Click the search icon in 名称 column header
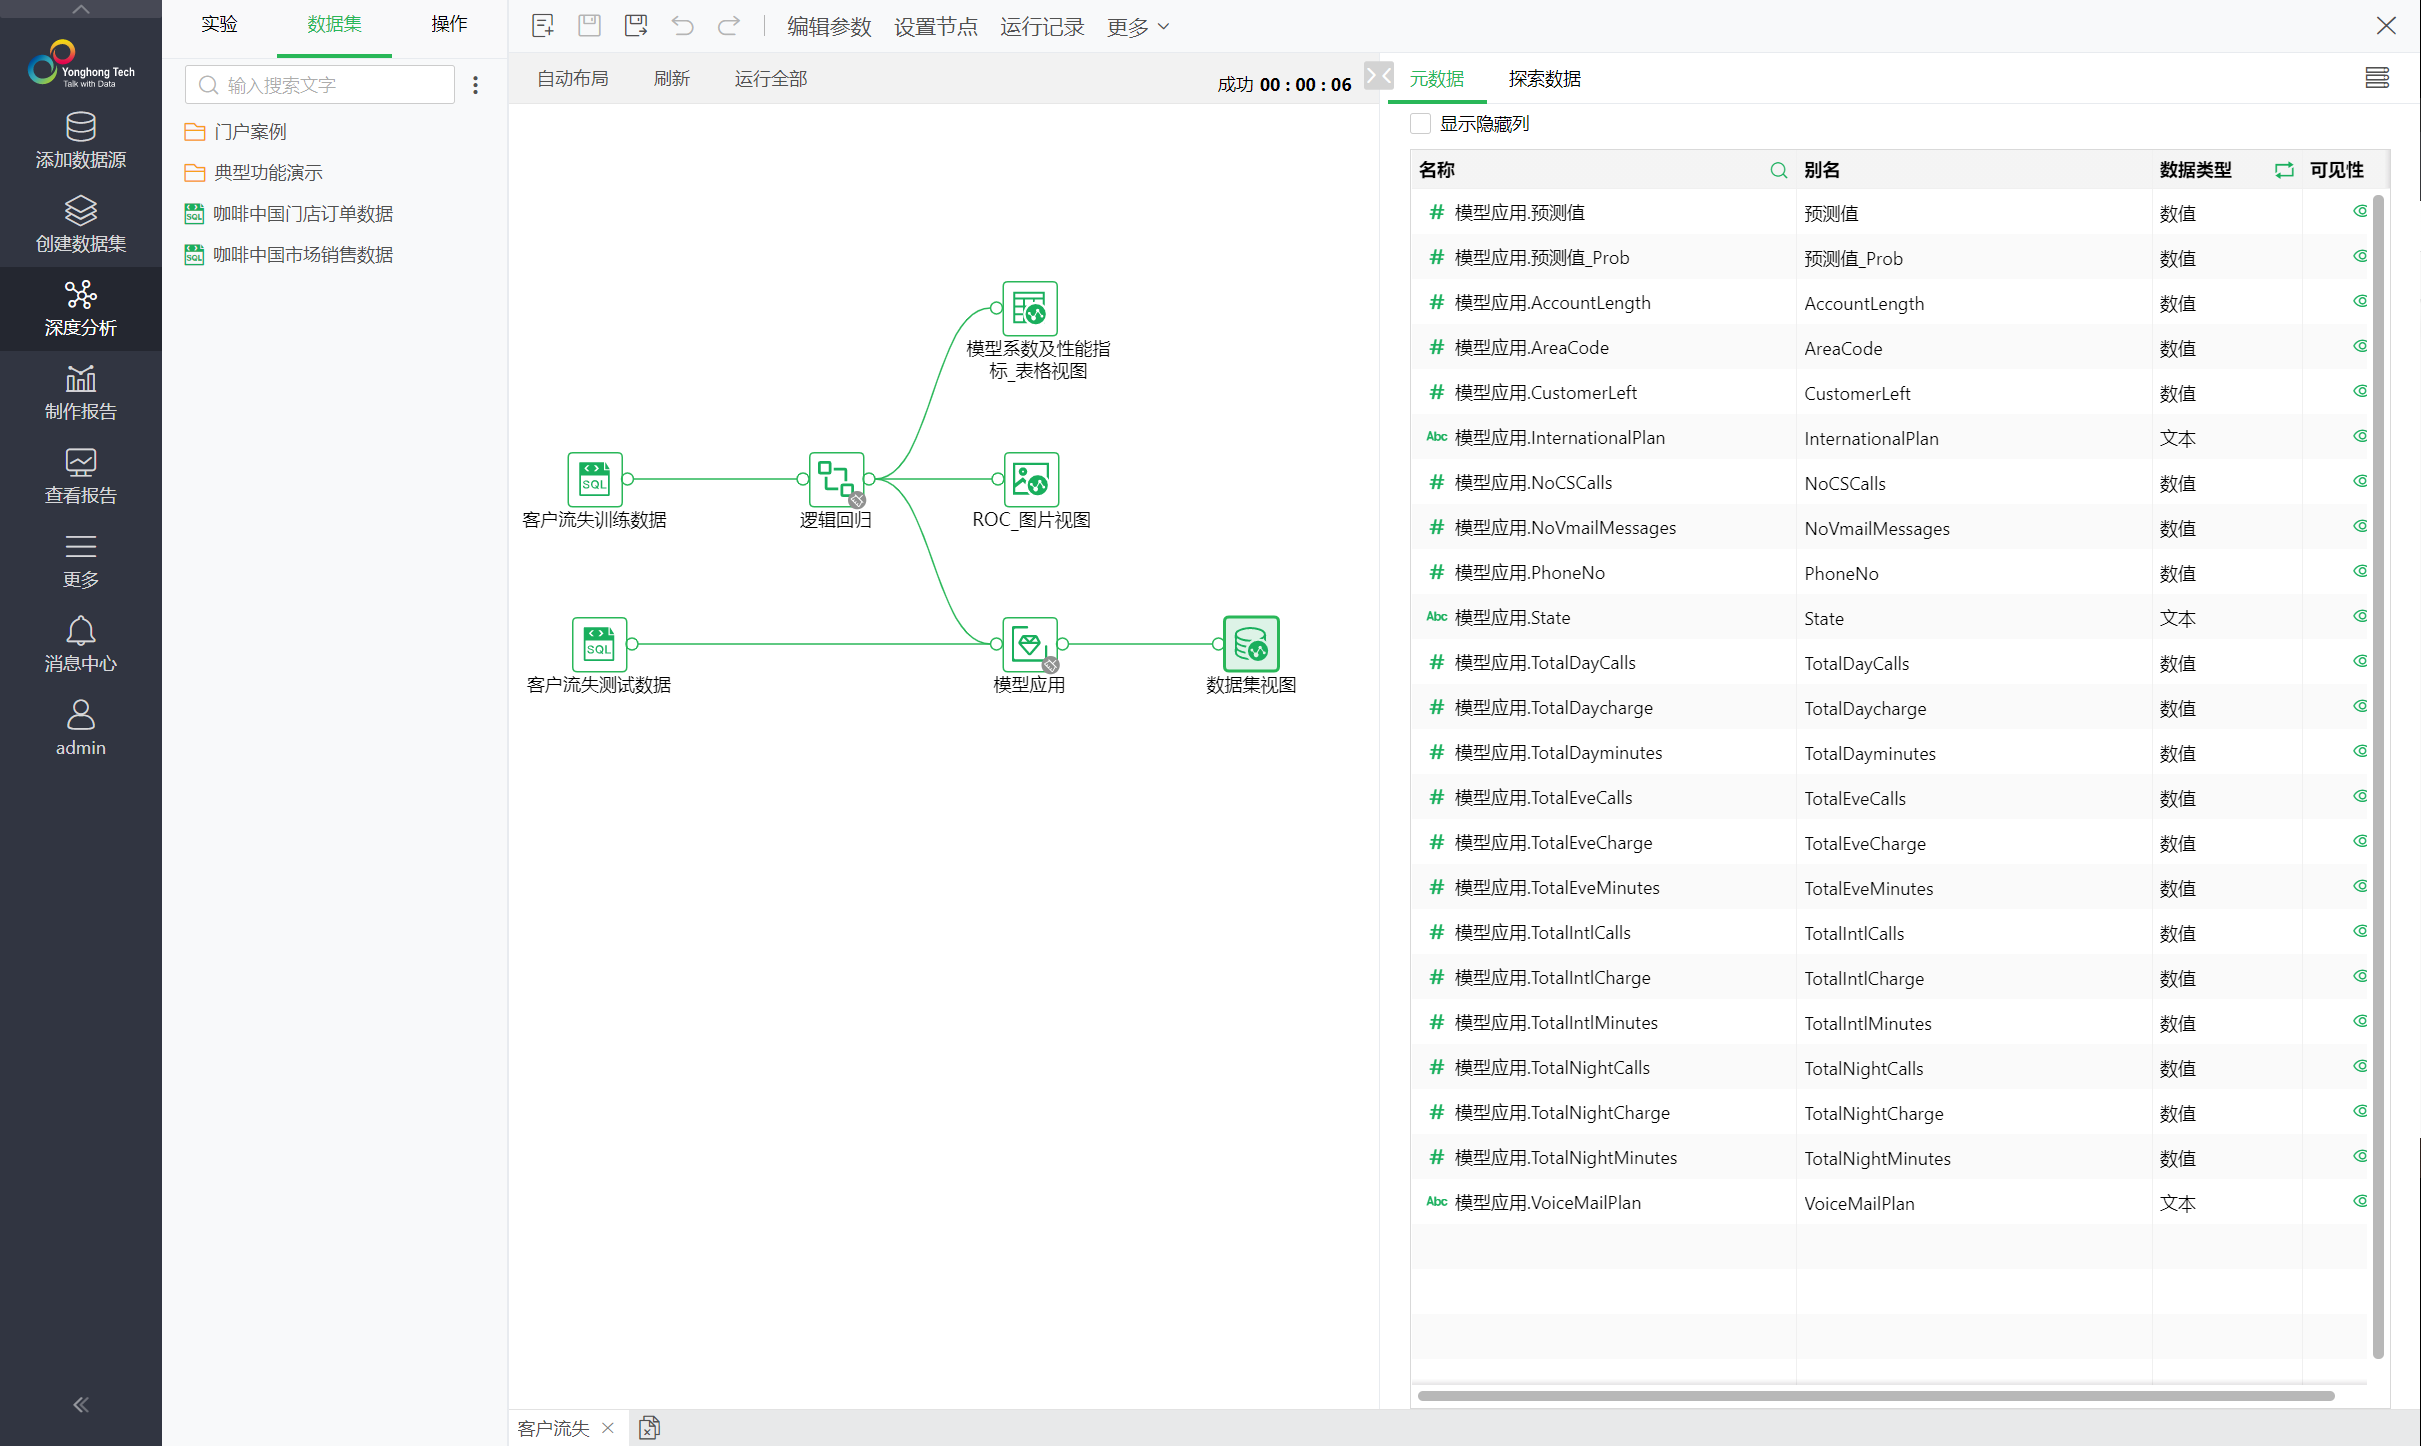This screenshot has height=1446, width=2421. pyautogui.click(x=1778, y=170)
